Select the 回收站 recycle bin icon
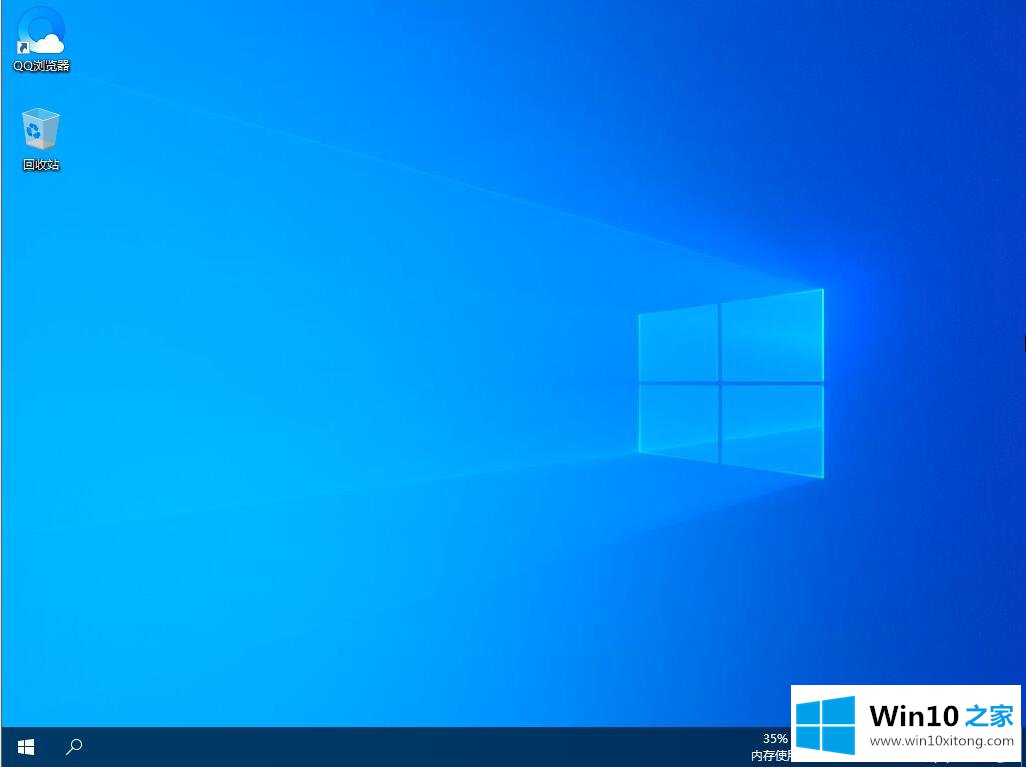Screen dimensions: 1026x767 (41, 139)
